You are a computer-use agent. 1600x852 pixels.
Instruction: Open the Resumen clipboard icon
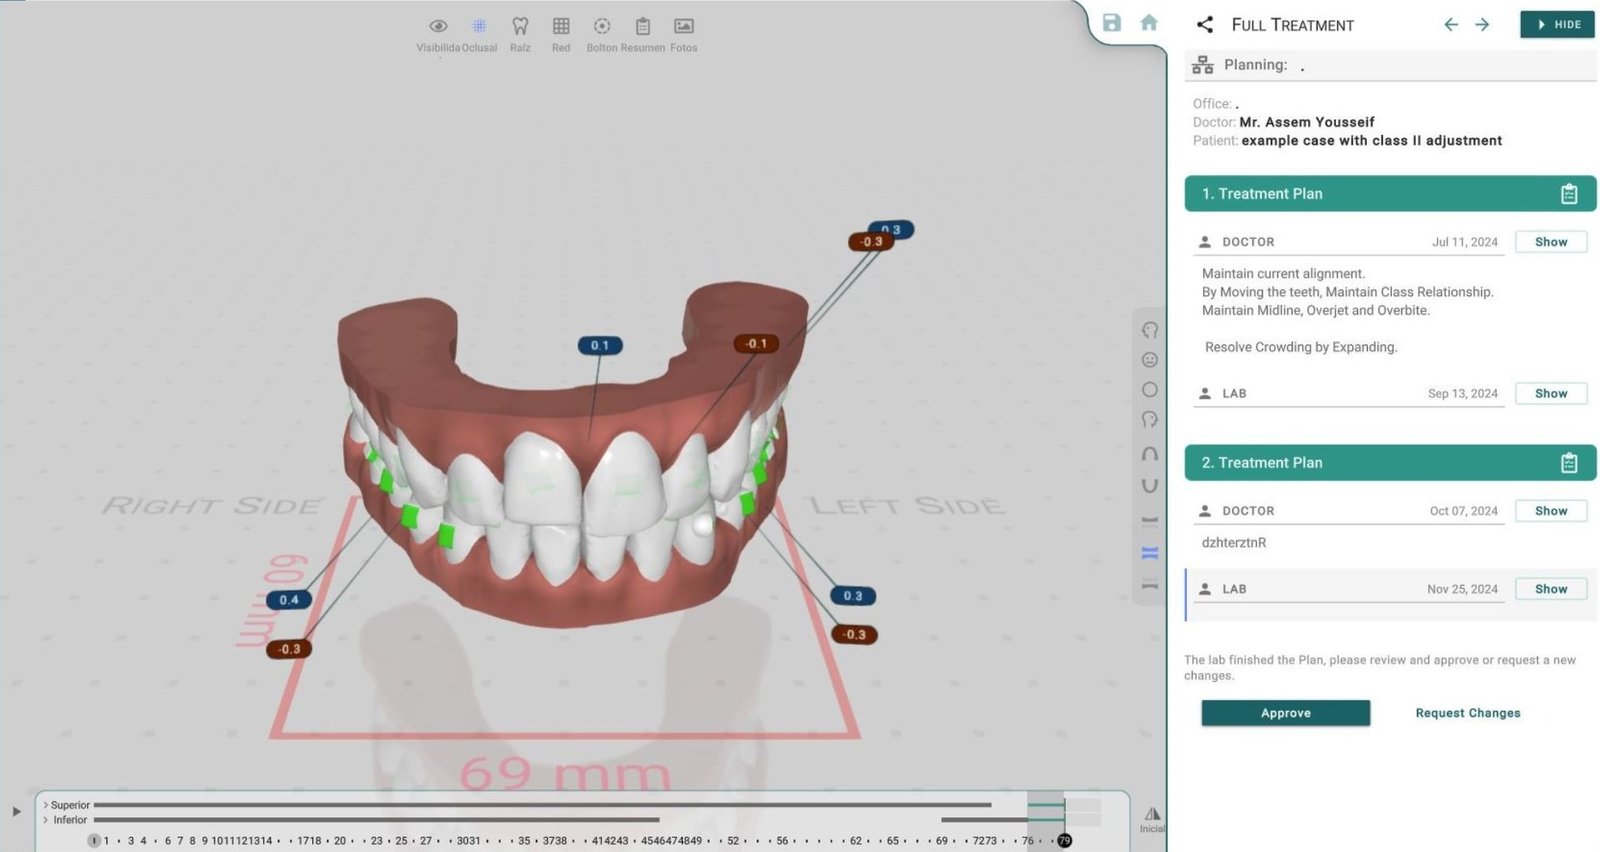coord(643,27)
